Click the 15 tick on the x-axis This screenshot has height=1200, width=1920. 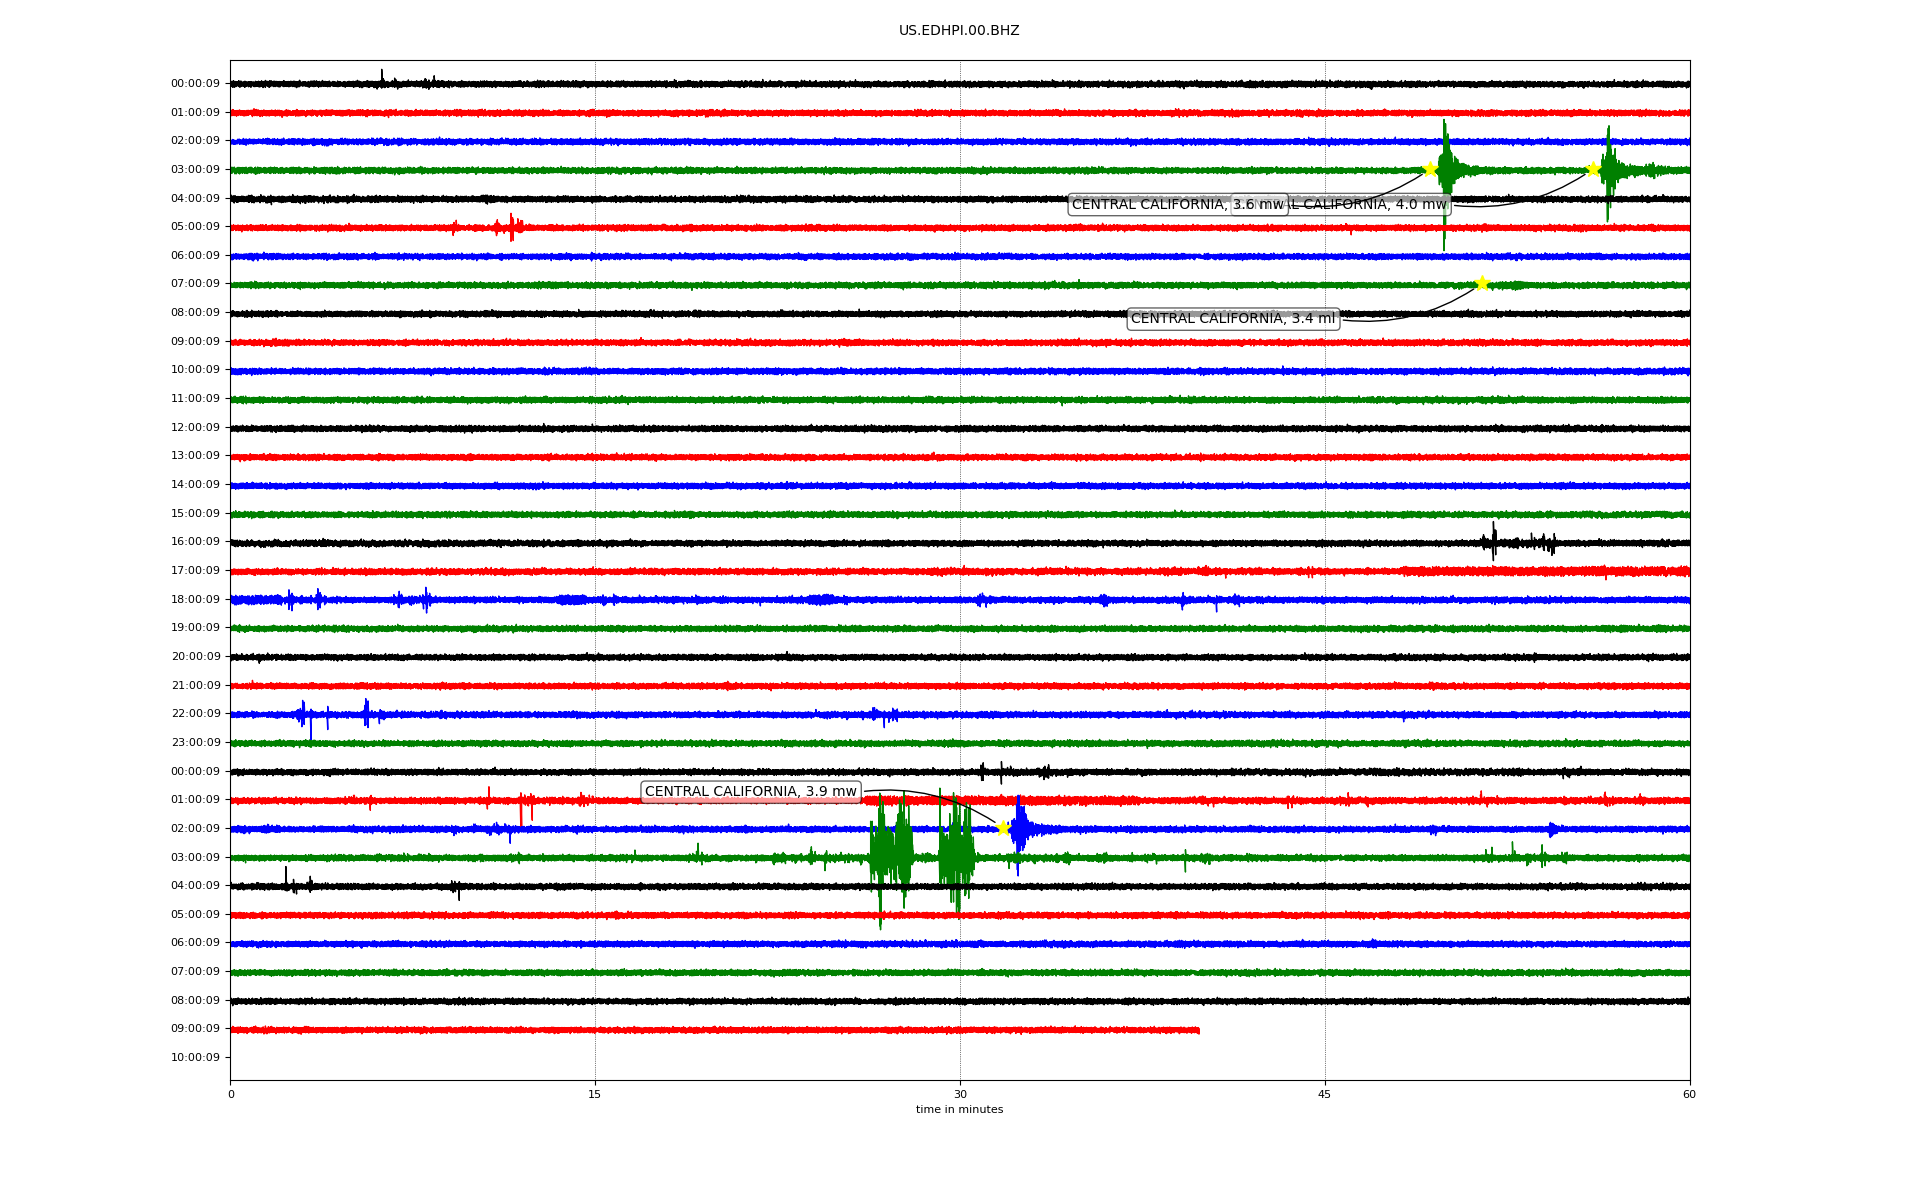tap(595, 1094)
